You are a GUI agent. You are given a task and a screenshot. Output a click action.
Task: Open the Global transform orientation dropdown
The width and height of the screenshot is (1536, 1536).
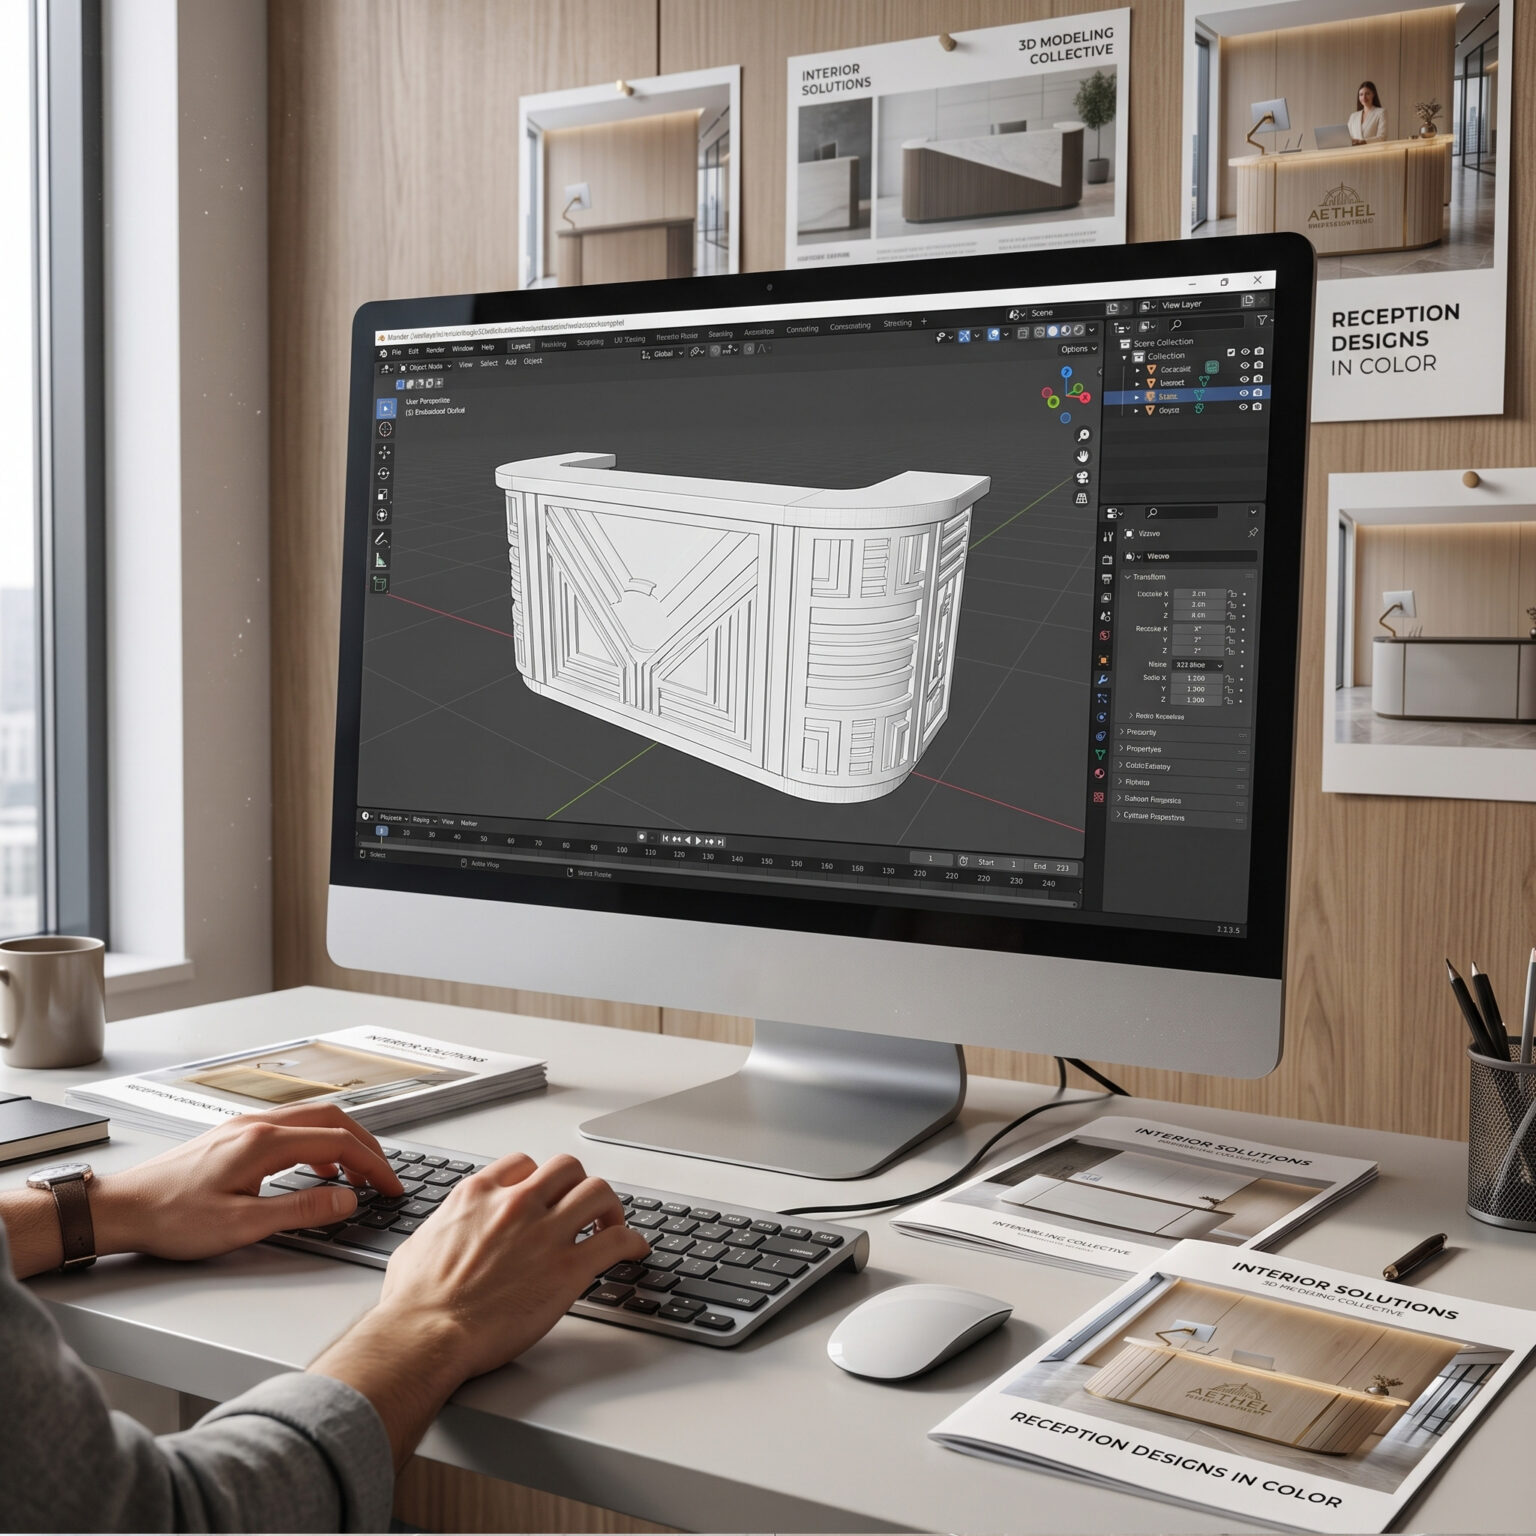663,353
